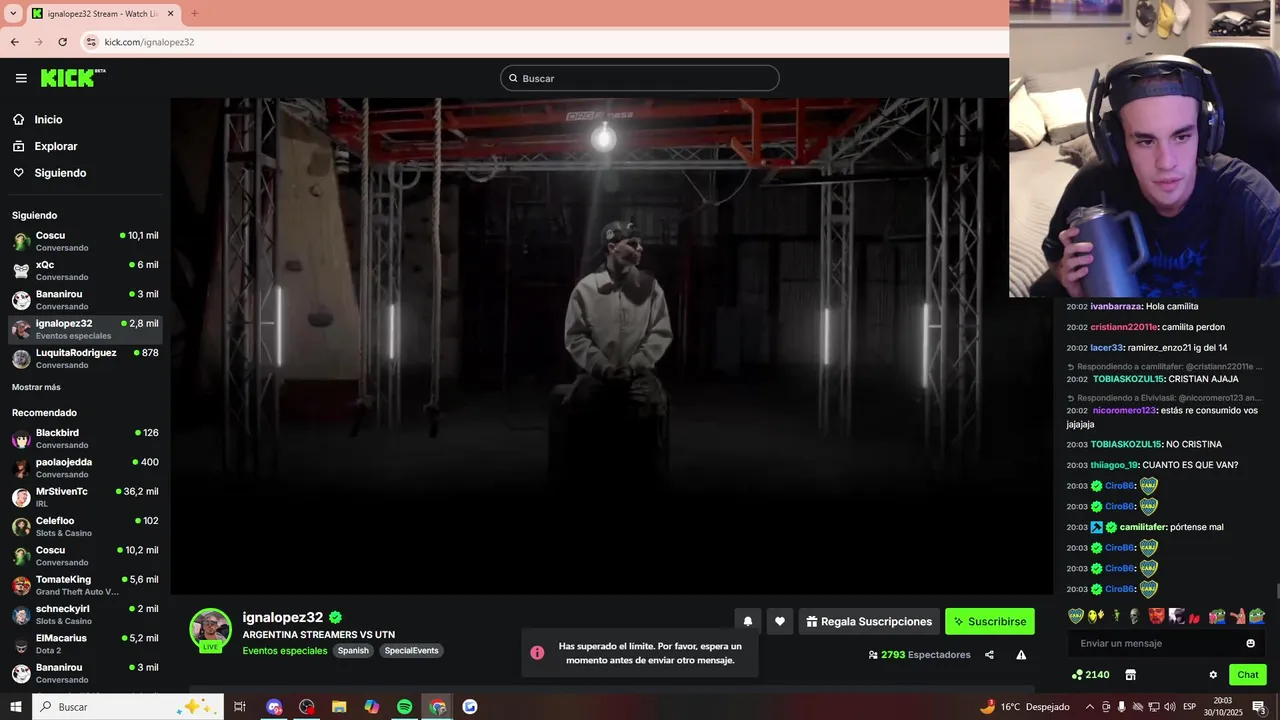Open Task View on the taskbar
The height and width of the screenshot is (720, 1280).
pos(240,707)
